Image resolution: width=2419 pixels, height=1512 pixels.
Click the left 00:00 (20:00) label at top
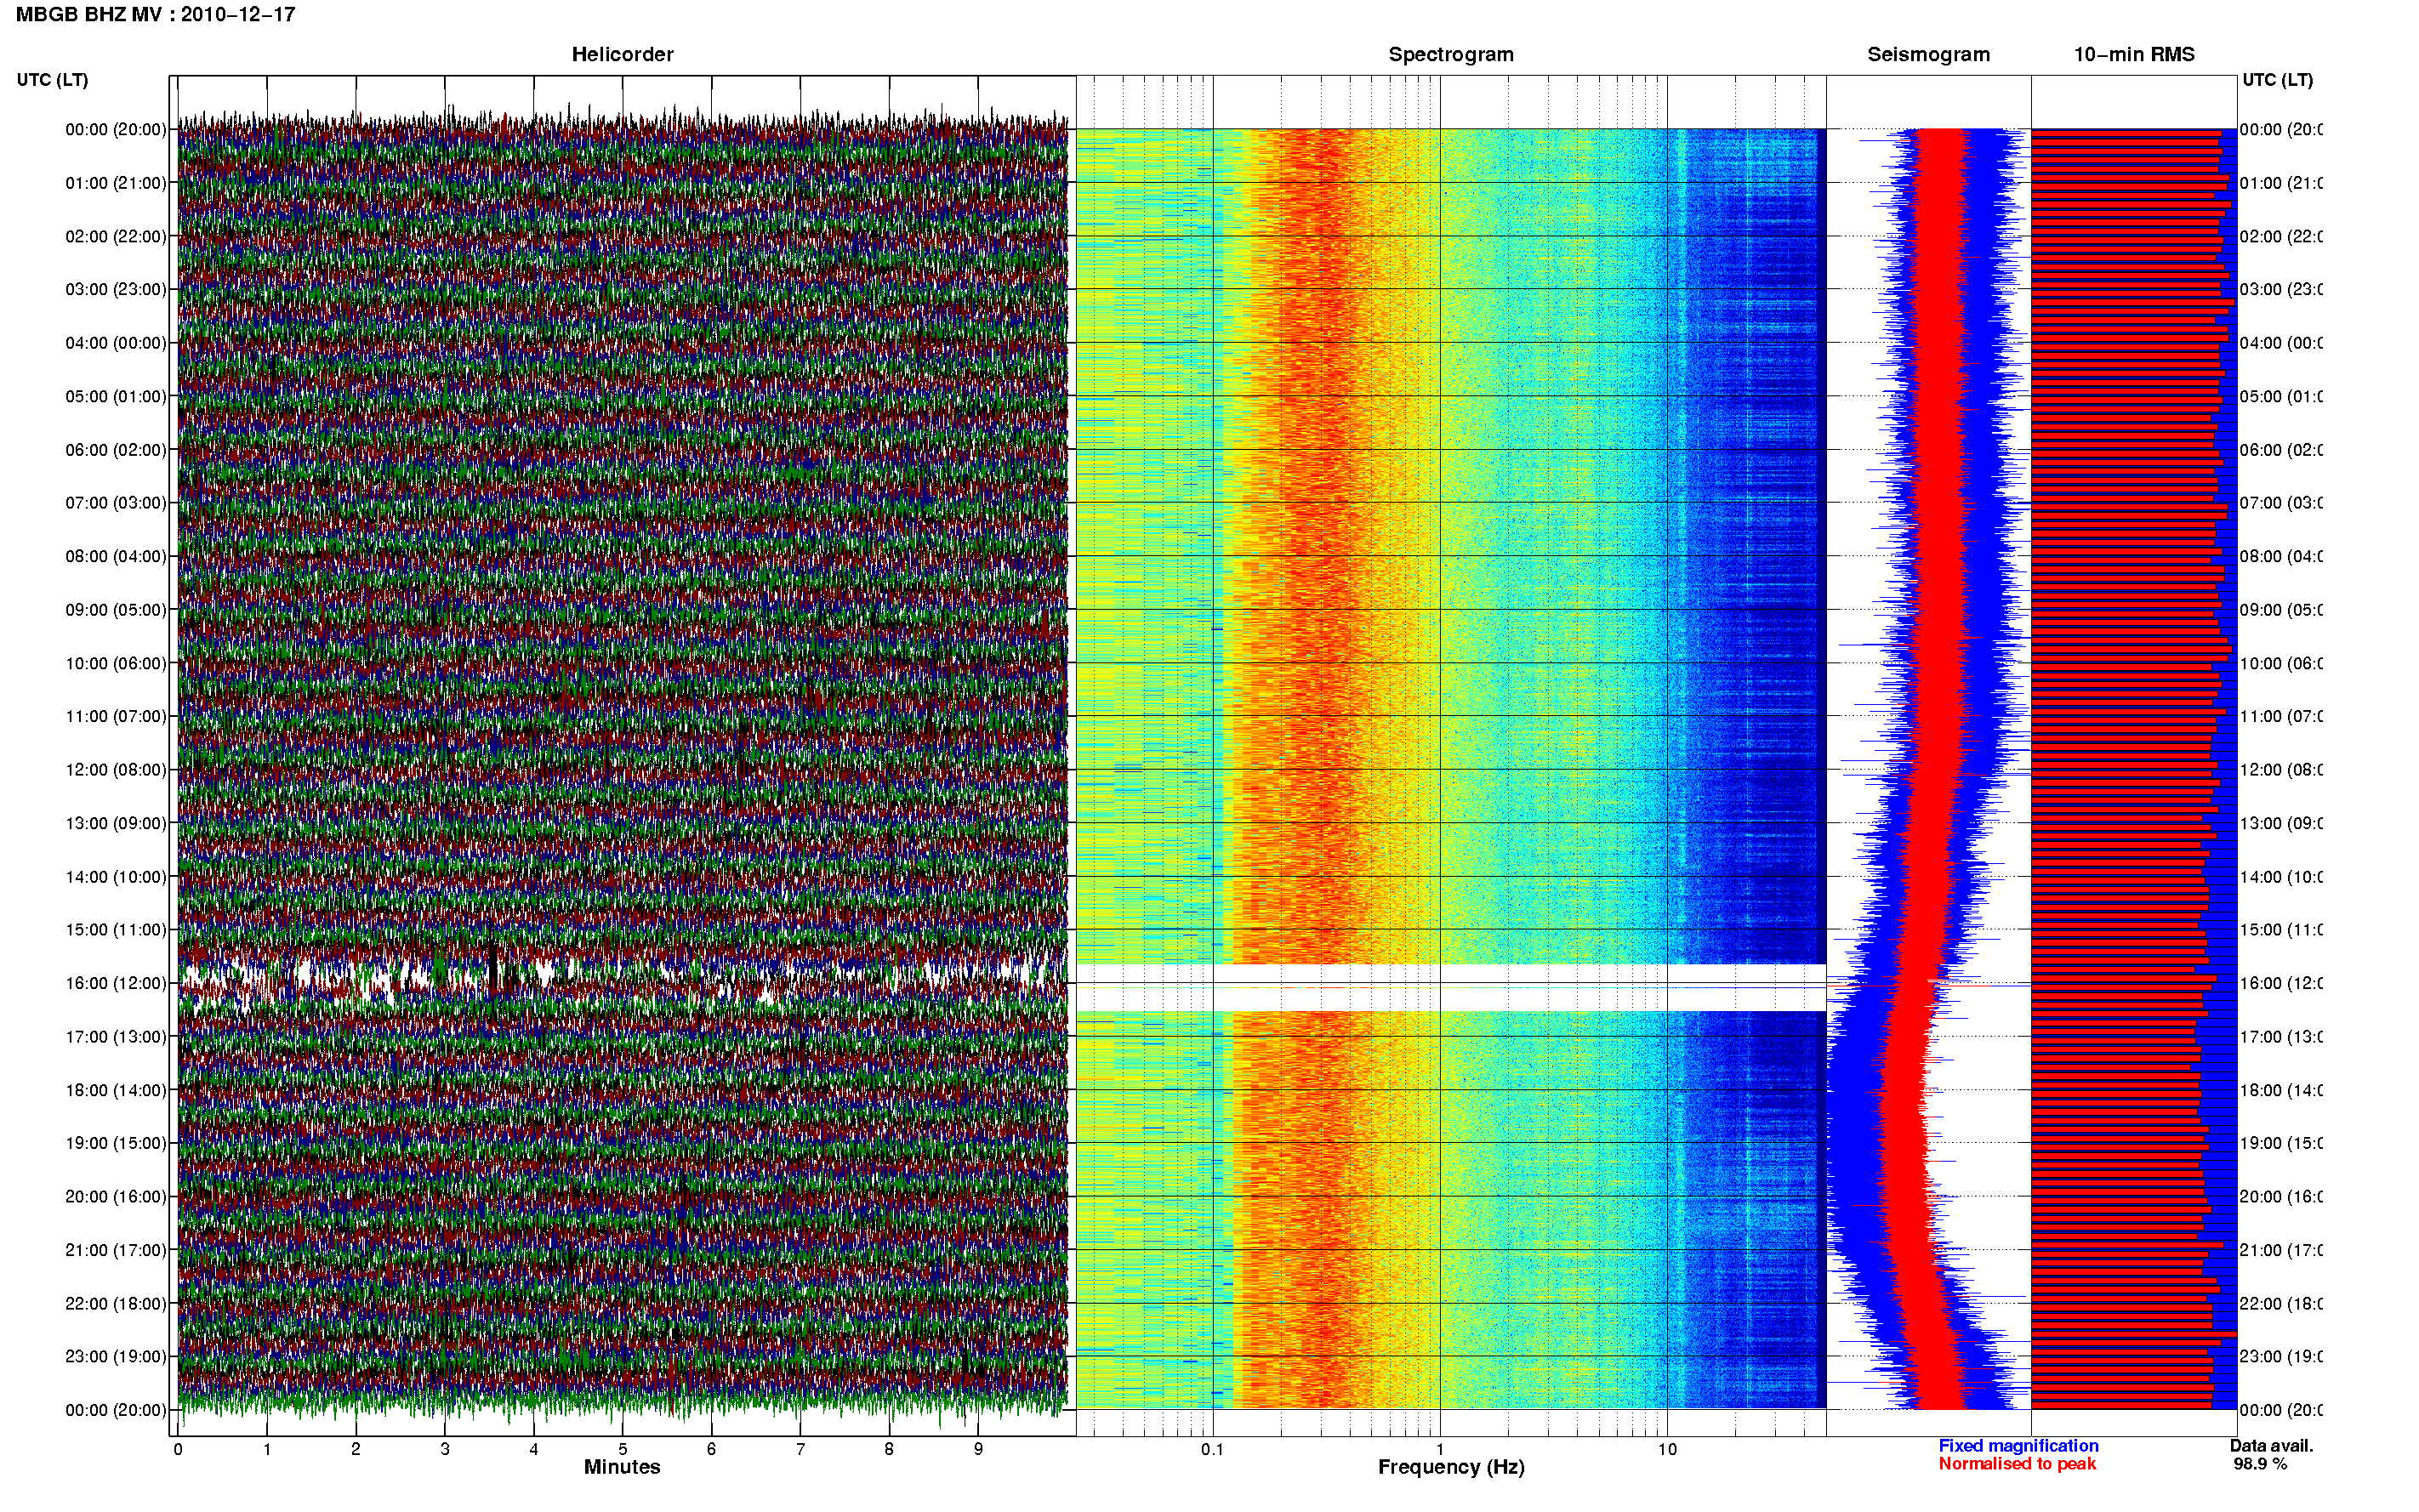click(116, 129)
